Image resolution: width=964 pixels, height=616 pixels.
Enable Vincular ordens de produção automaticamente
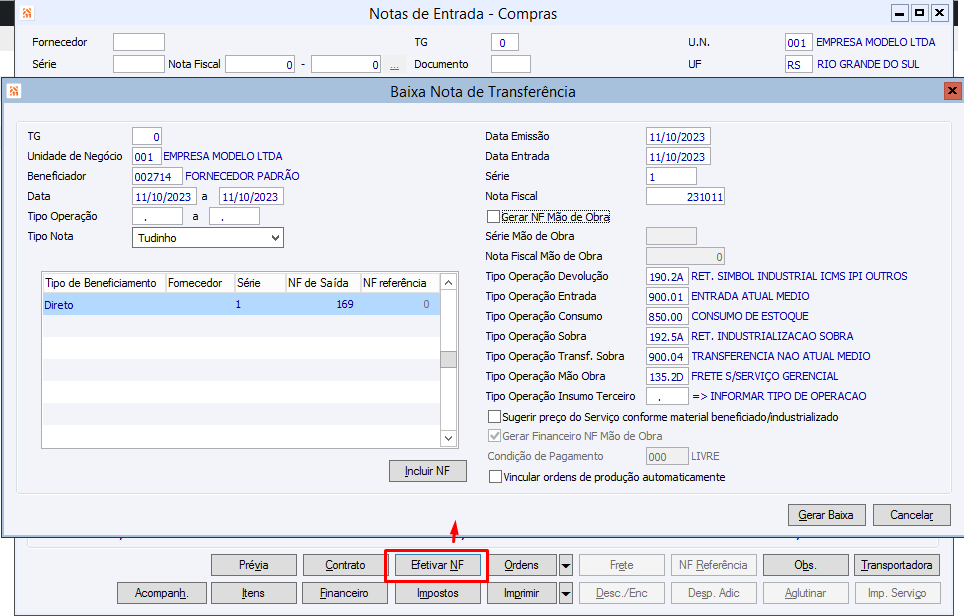[495, 477]
